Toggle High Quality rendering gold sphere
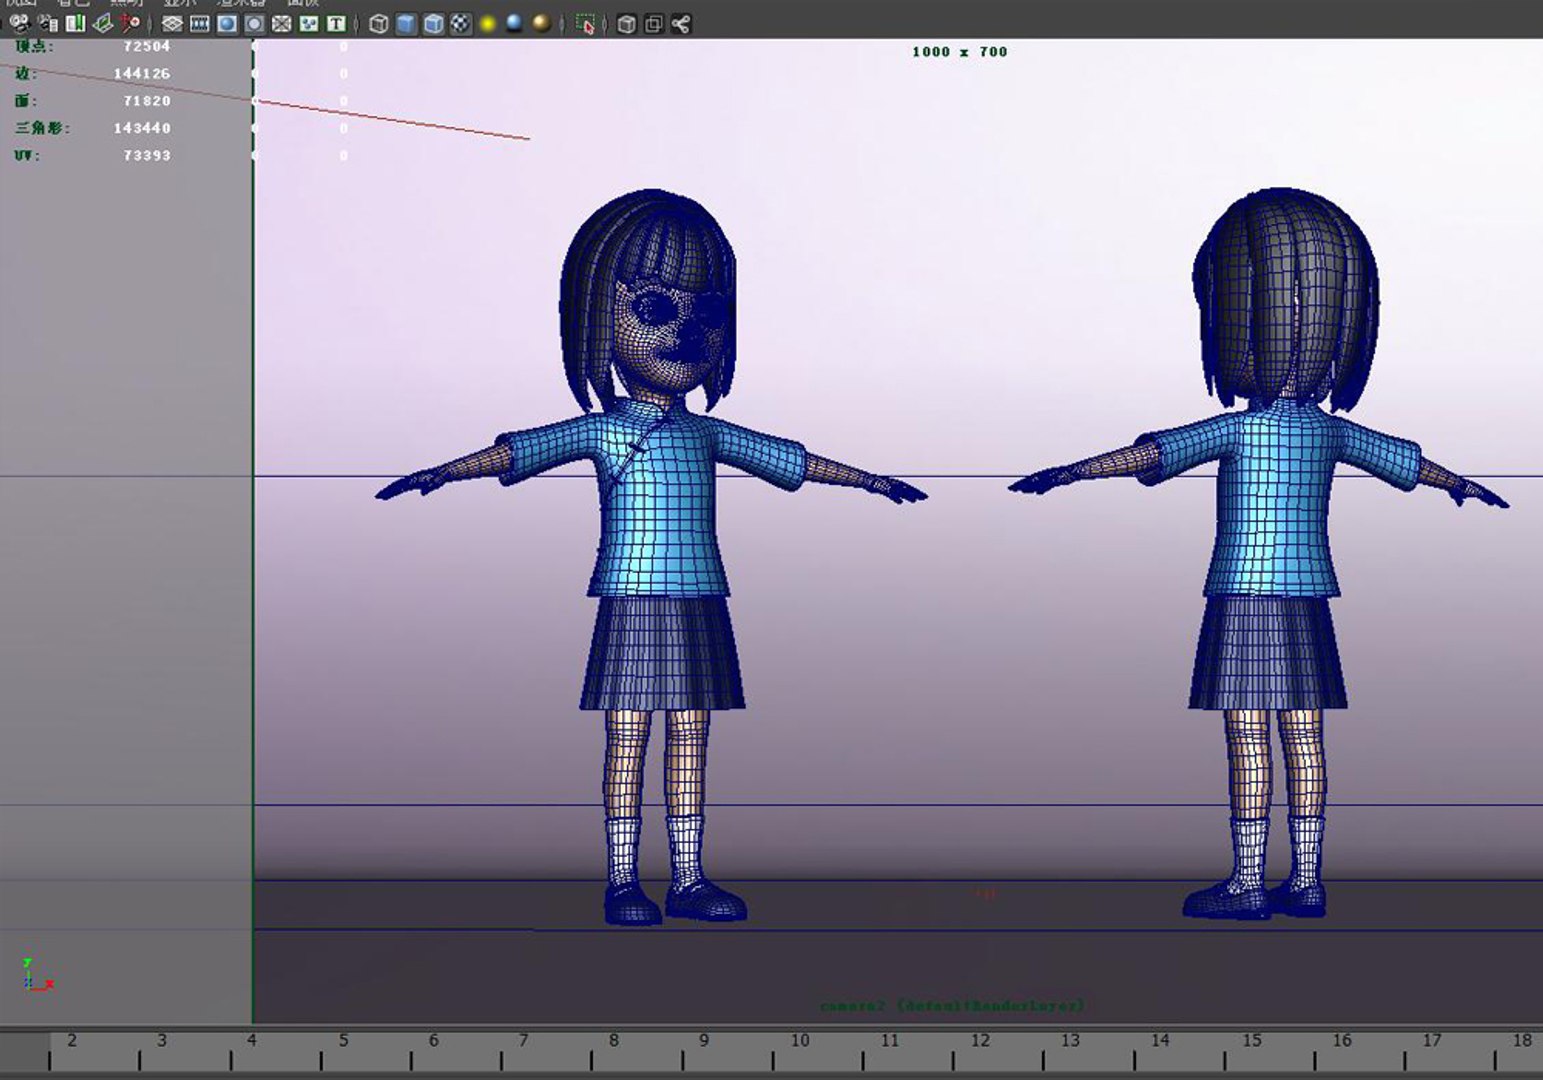The height and width of the screenshot is (1080, 1543). coord(542,23)
